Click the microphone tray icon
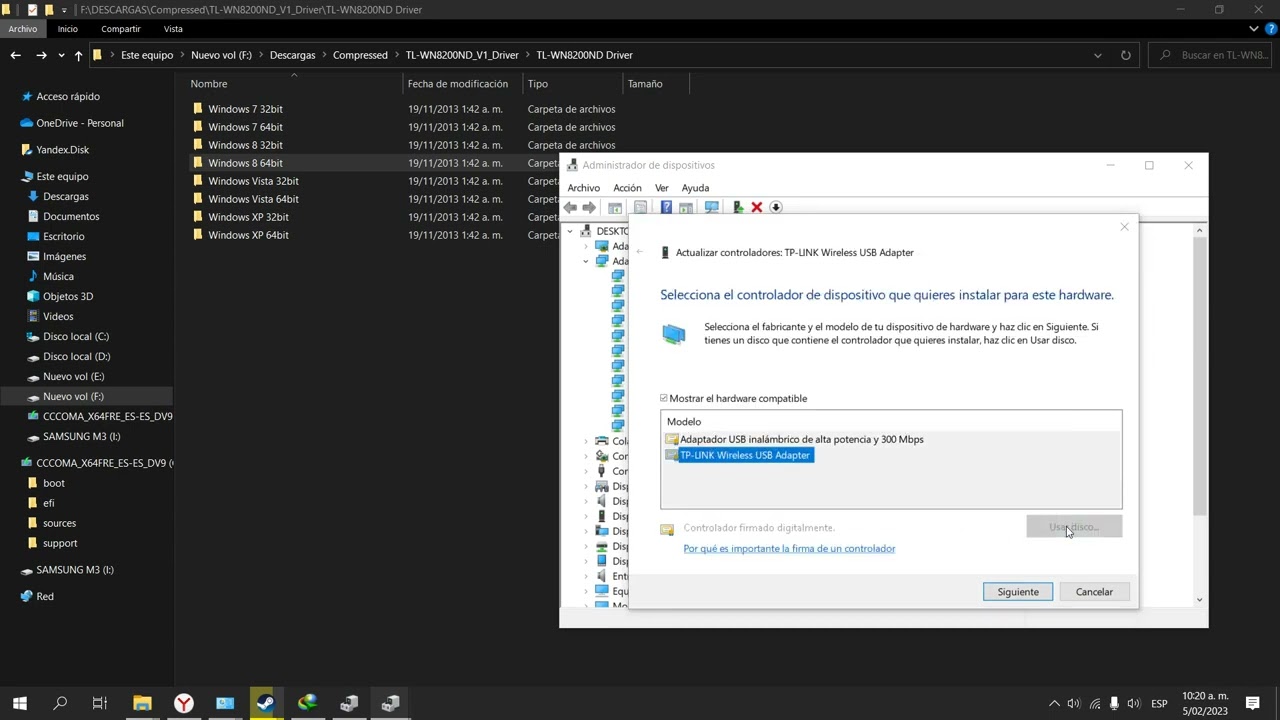The height and width of the screenshot is (720, 1280). 1114,703
